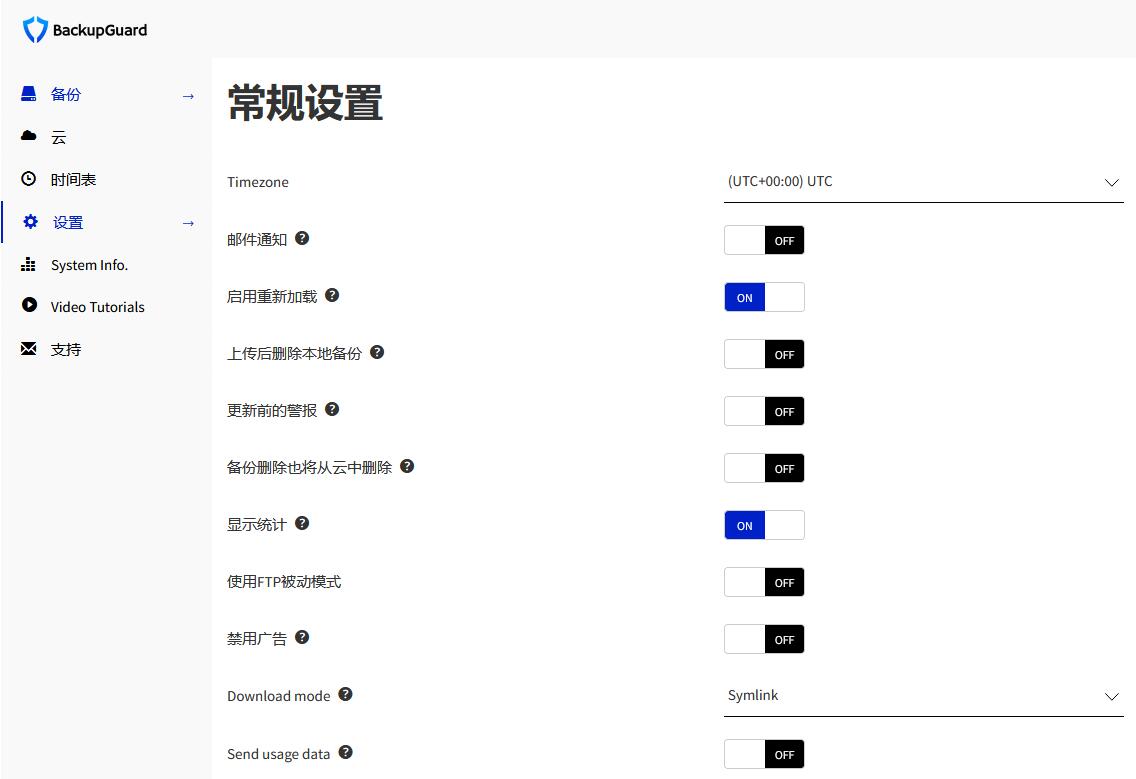Turn off the 启用重新加载 switch
Viewport: 1136px width, 779px height.
click(764, 298)
